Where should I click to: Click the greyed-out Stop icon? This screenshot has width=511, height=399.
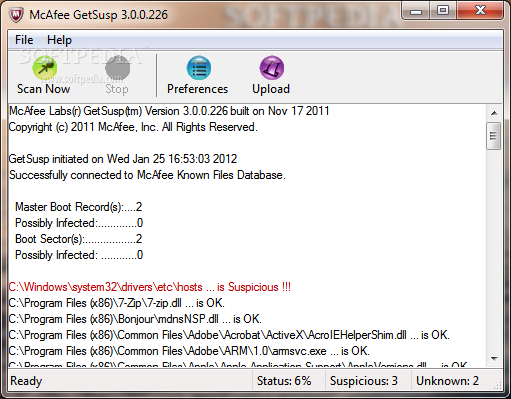pyautogui.click(x=117, y=68)
